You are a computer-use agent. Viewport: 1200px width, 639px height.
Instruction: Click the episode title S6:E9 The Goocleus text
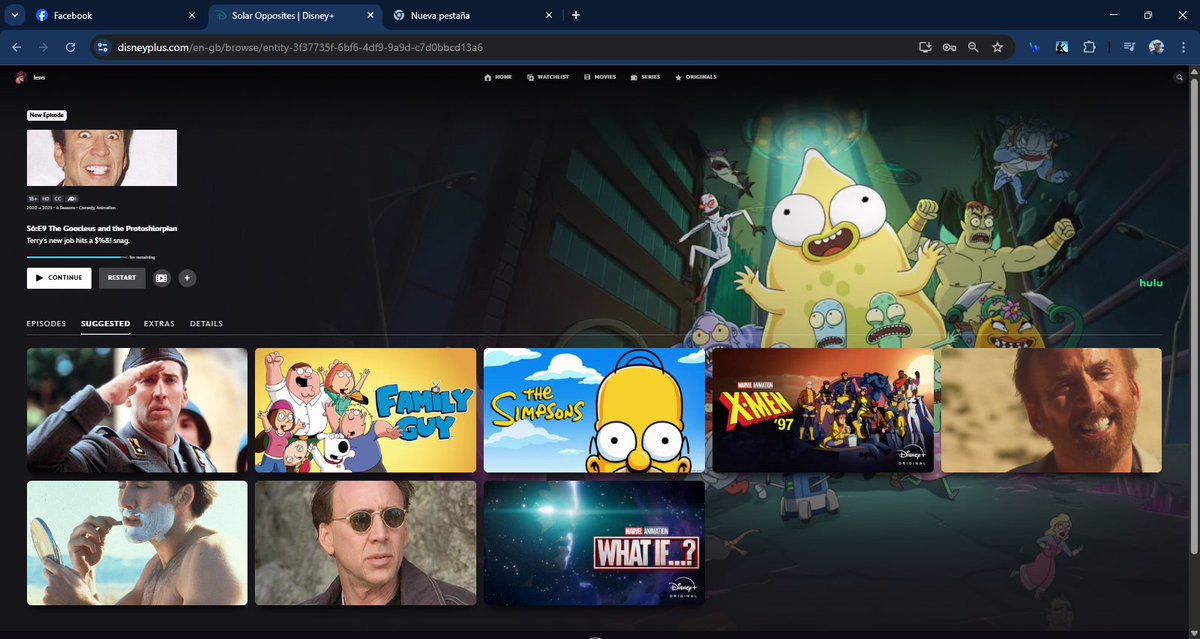[102, 229]
